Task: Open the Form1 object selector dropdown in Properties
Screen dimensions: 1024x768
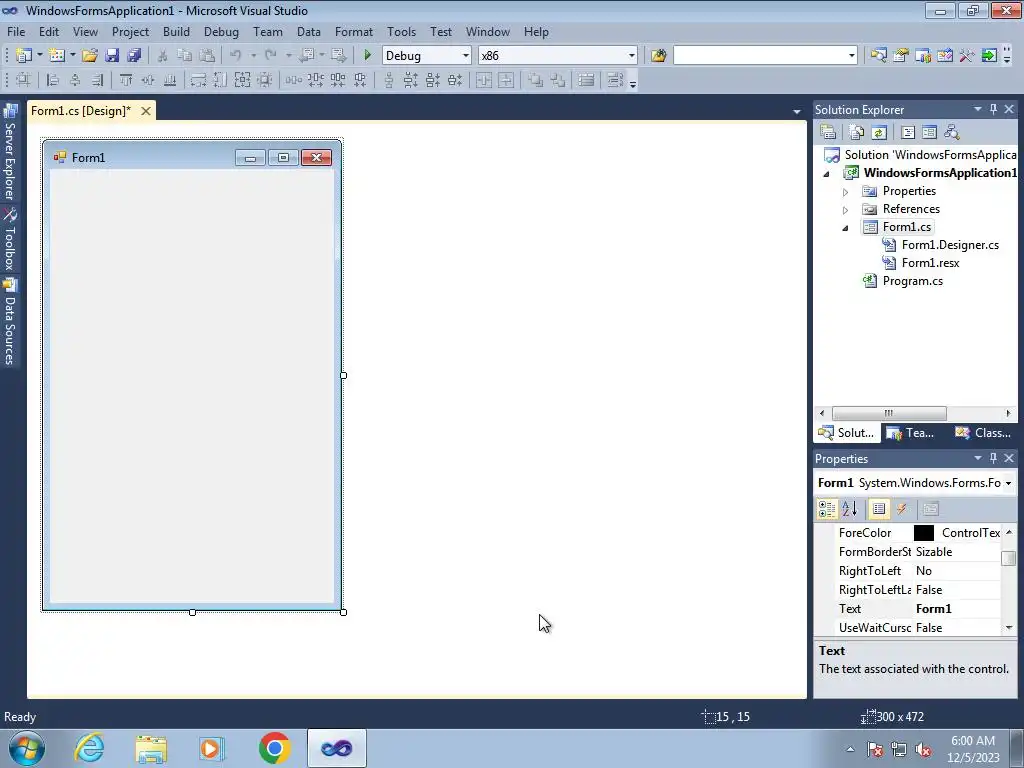Action: click(x=1008, y=483)
